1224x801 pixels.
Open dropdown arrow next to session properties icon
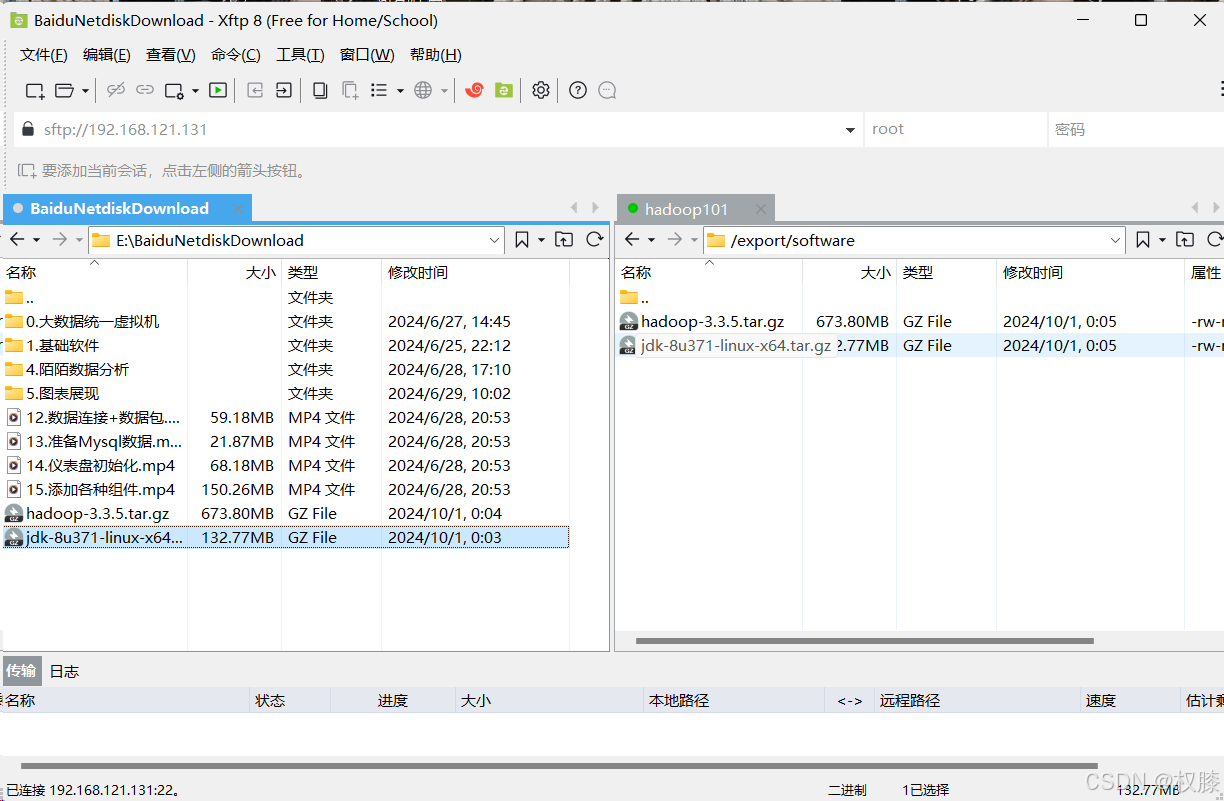pyautogui.click(x=195, y=90)
